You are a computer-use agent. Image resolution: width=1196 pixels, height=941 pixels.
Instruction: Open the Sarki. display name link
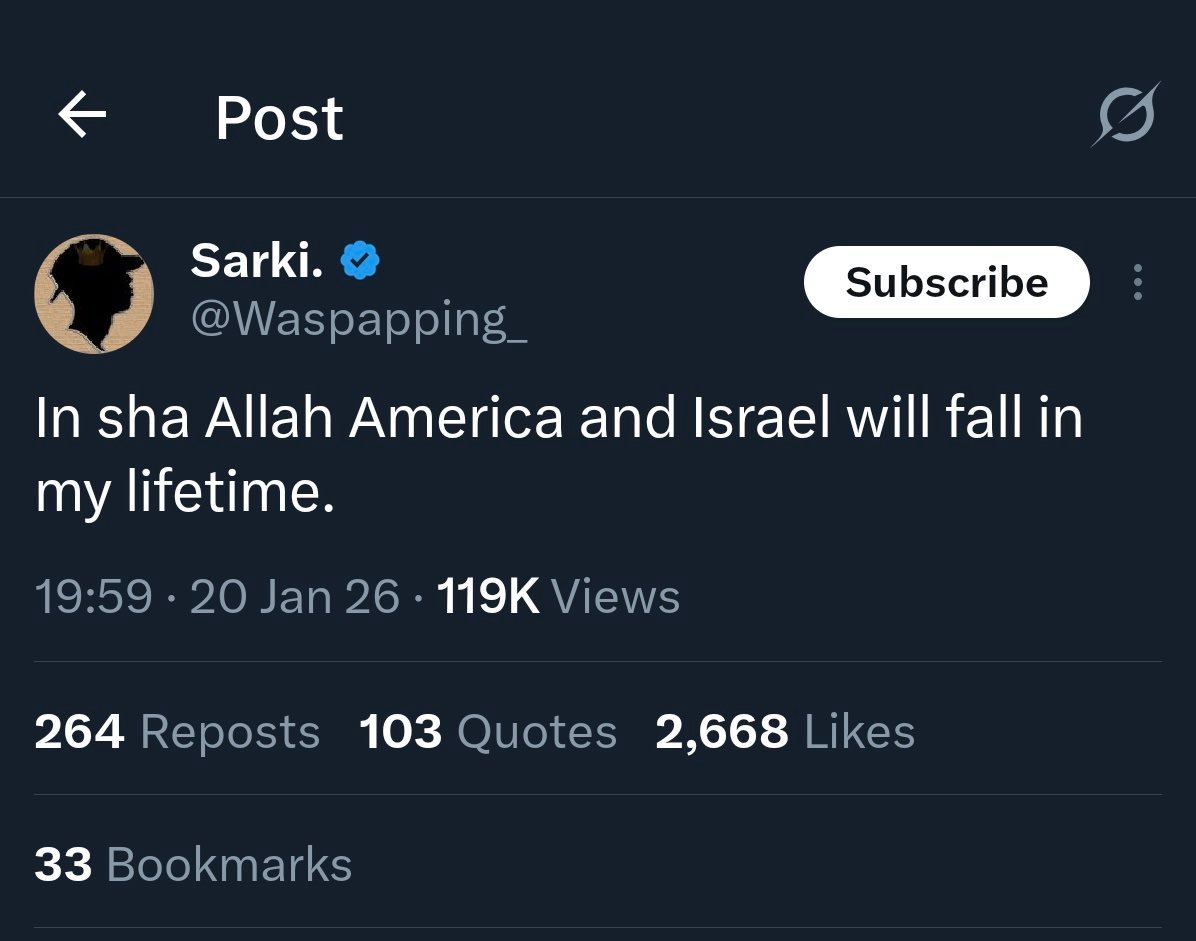[x=256, y=262]
